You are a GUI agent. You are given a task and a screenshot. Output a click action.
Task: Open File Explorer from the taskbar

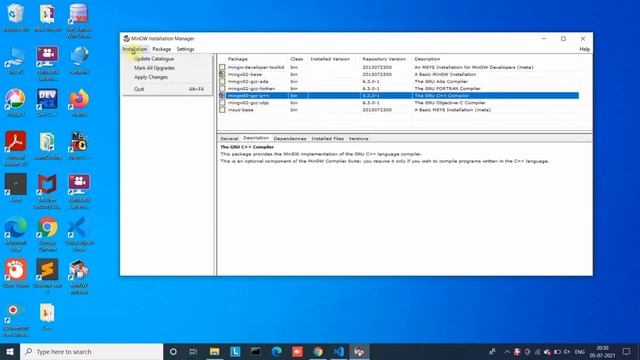click(215, 351)
